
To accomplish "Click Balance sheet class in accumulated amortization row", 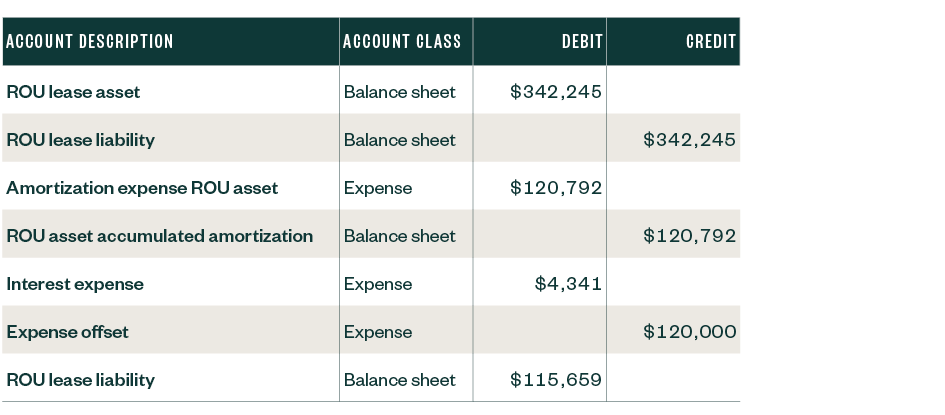I will click(399, 236).
